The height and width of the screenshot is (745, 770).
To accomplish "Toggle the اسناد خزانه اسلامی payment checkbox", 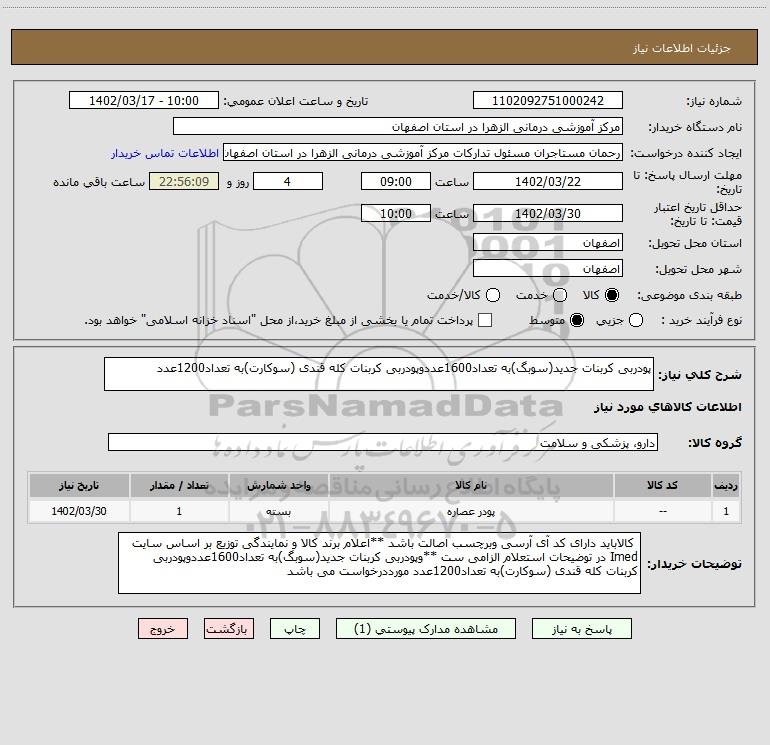I will click(485, 320).
